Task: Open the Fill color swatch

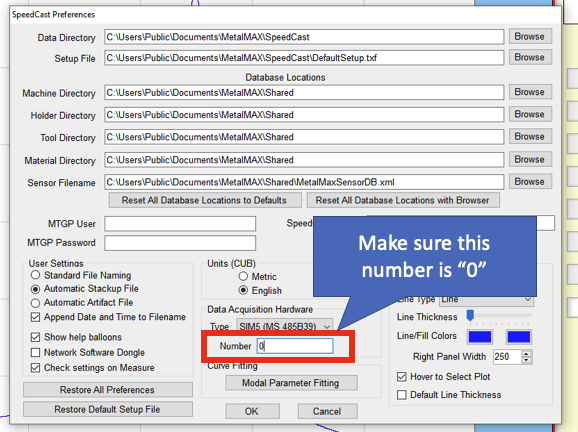Action: tap(518, 337)
